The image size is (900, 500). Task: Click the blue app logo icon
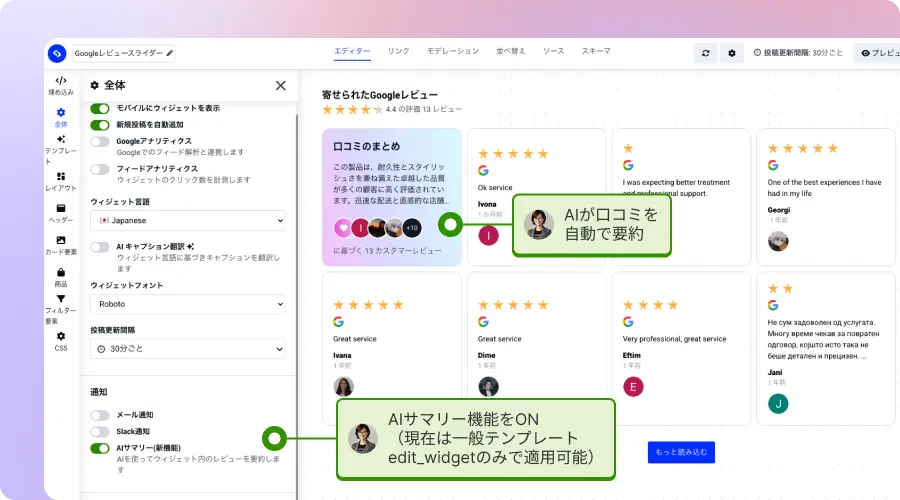click(57, 53)
